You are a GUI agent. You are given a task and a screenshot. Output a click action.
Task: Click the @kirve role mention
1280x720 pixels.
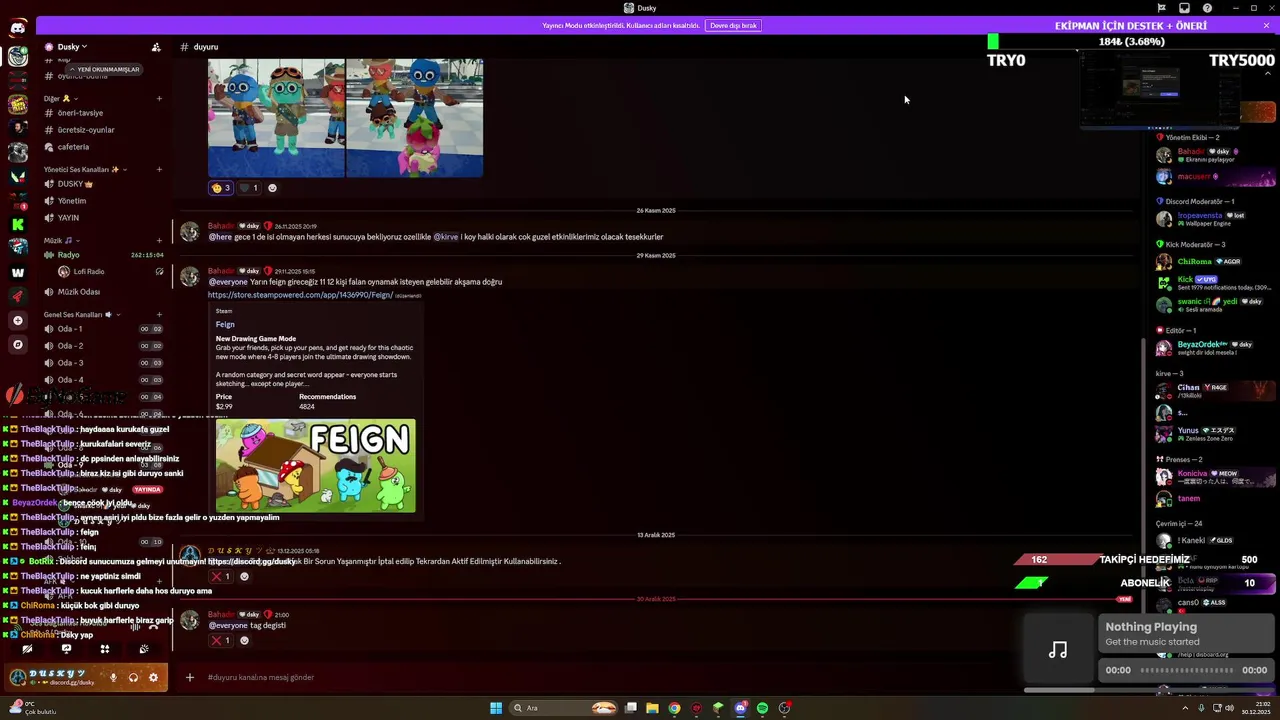(446, 237)
